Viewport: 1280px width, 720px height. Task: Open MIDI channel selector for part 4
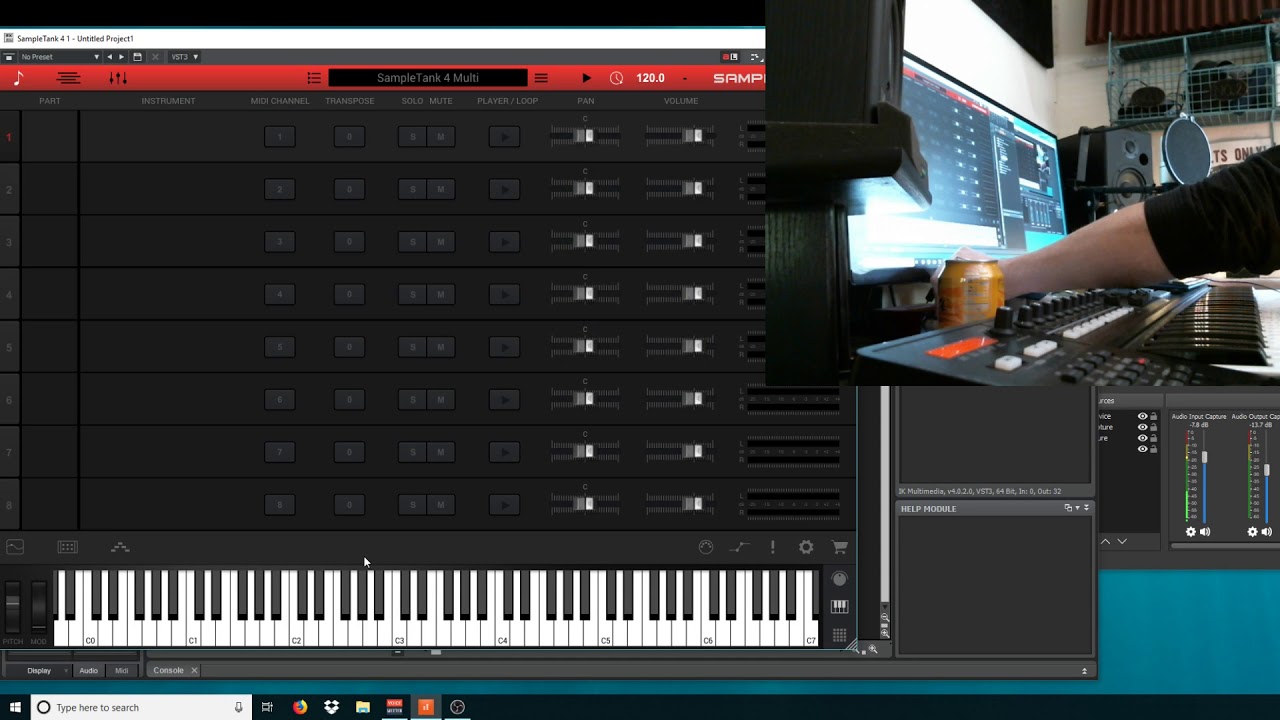pyautogui.click(x=280, y=294)
